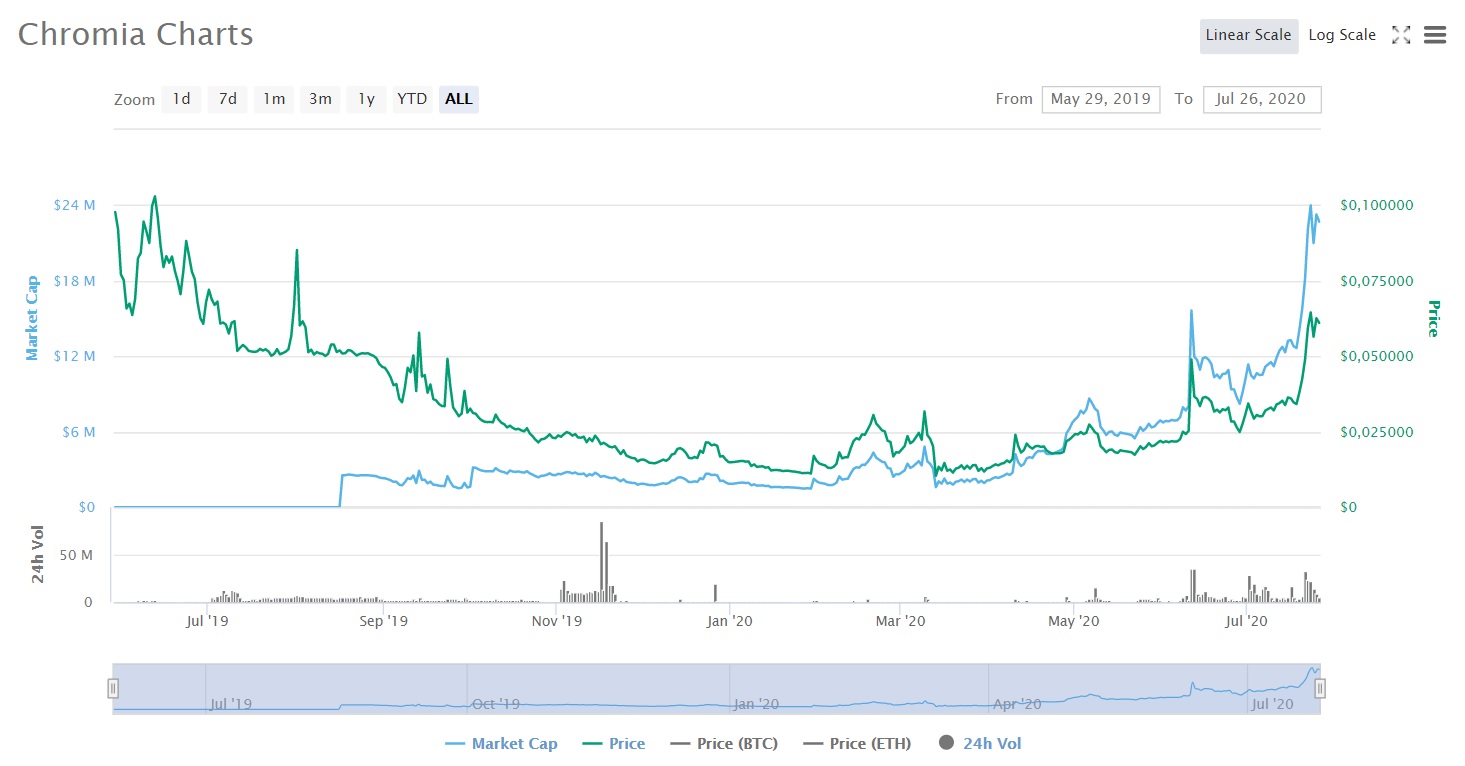Click the navigator timeline at Apr '20
Viewport: 1465px width, 766px height.
pyautogui.click(x=1018, y=704)
